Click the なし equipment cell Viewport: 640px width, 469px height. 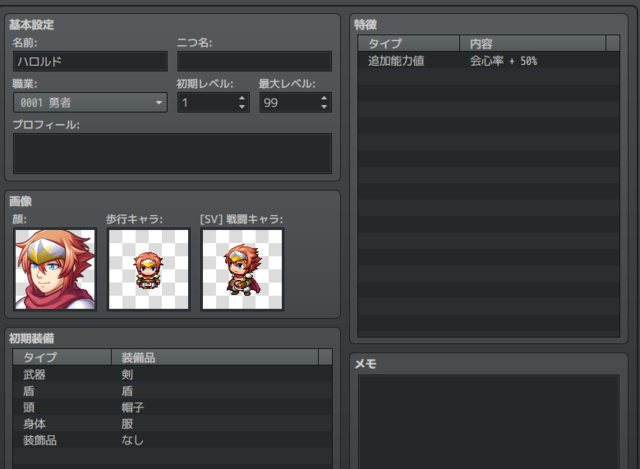pyautogui.click(x=132, y=440)
